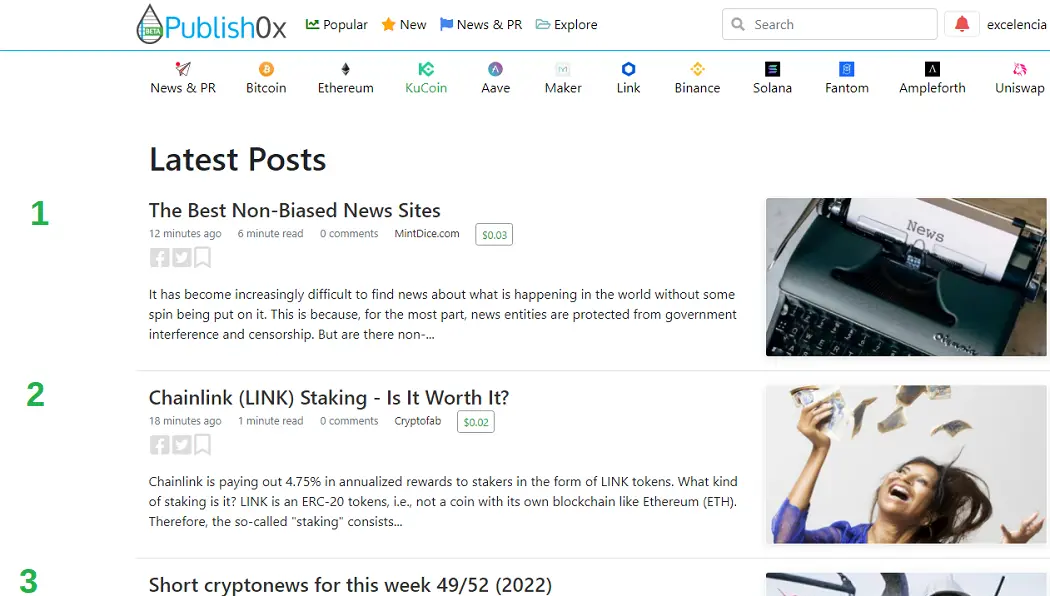Open the Solana category label
The width and height of the screenshot is (1050, 596).
pos(772,88)
